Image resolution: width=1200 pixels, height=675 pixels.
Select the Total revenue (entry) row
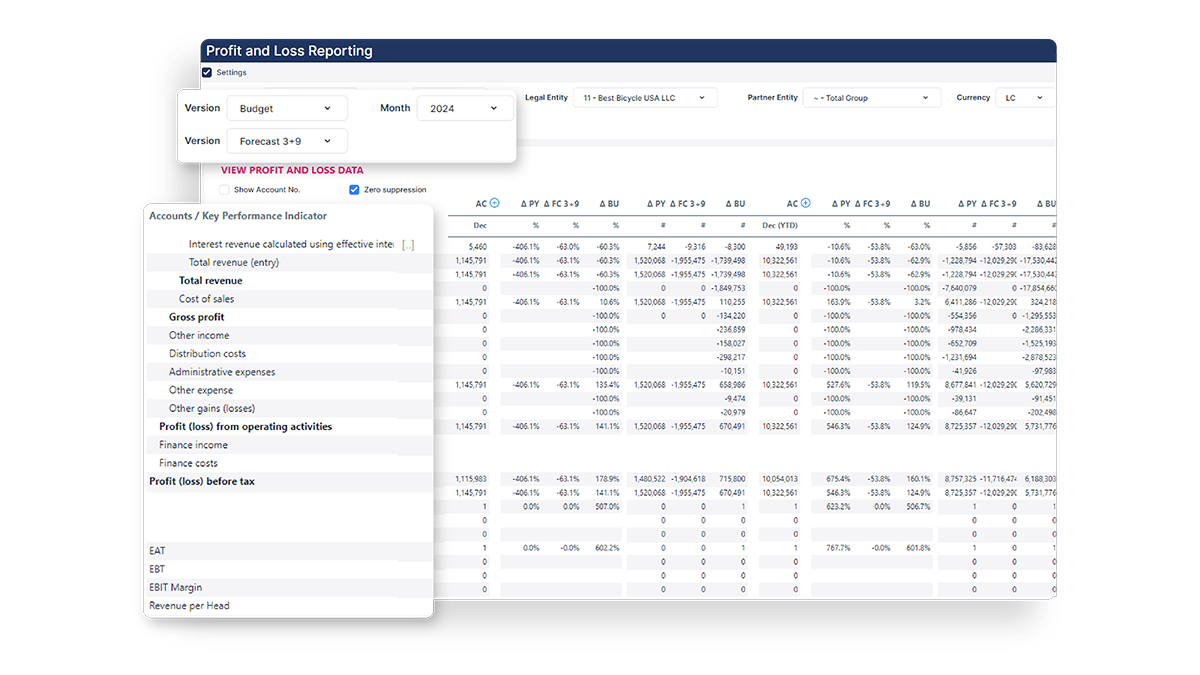tap(289, 263)
